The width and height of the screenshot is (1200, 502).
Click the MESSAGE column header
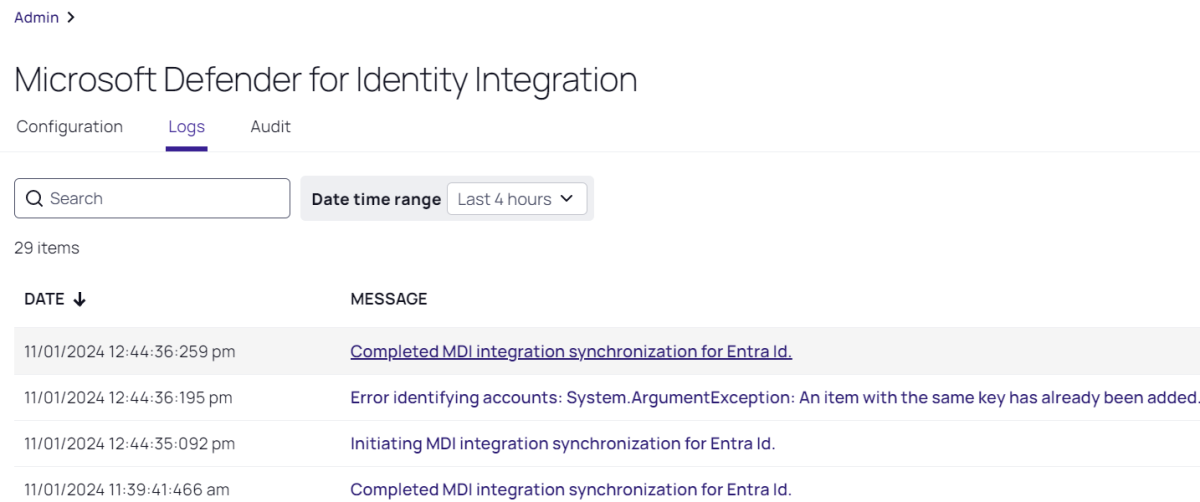[x=388, y=299]
